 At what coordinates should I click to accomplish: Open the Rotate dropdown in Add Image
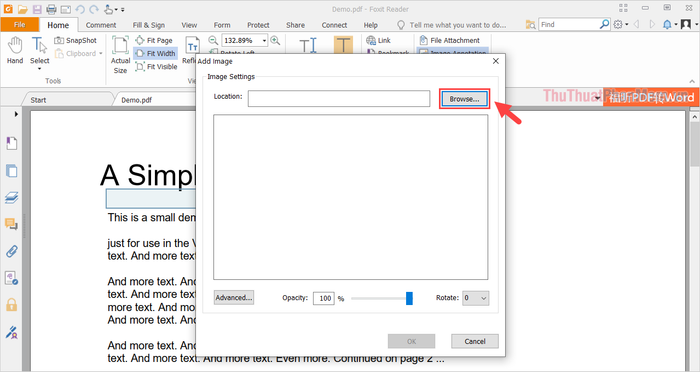point(475,298)
